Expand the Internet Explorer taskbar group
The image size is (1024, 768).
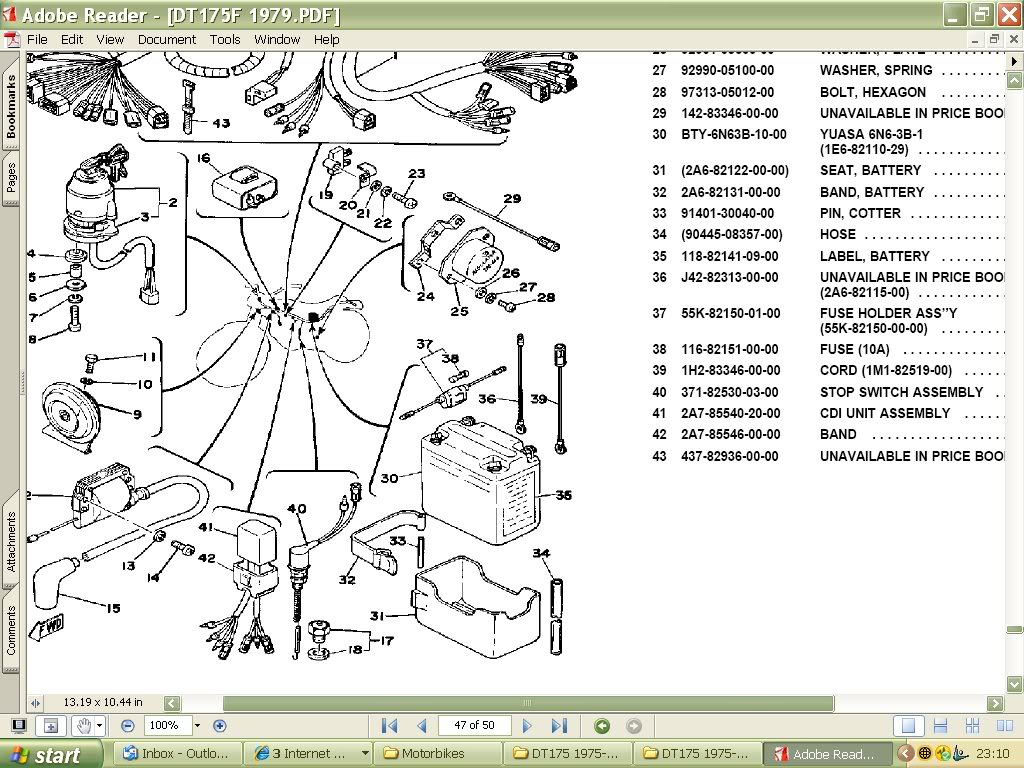pyautogui.click(x=365, y=754)
